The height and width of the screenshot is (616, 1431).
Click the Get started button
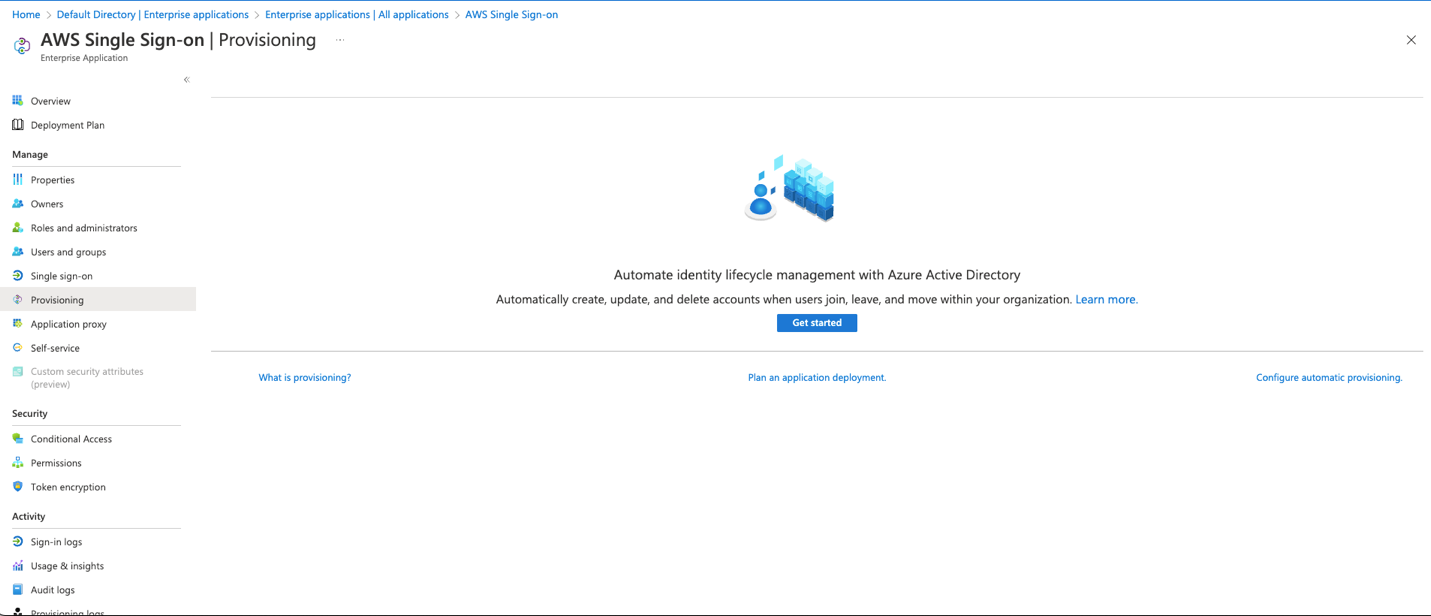click(x=817, y=323)
